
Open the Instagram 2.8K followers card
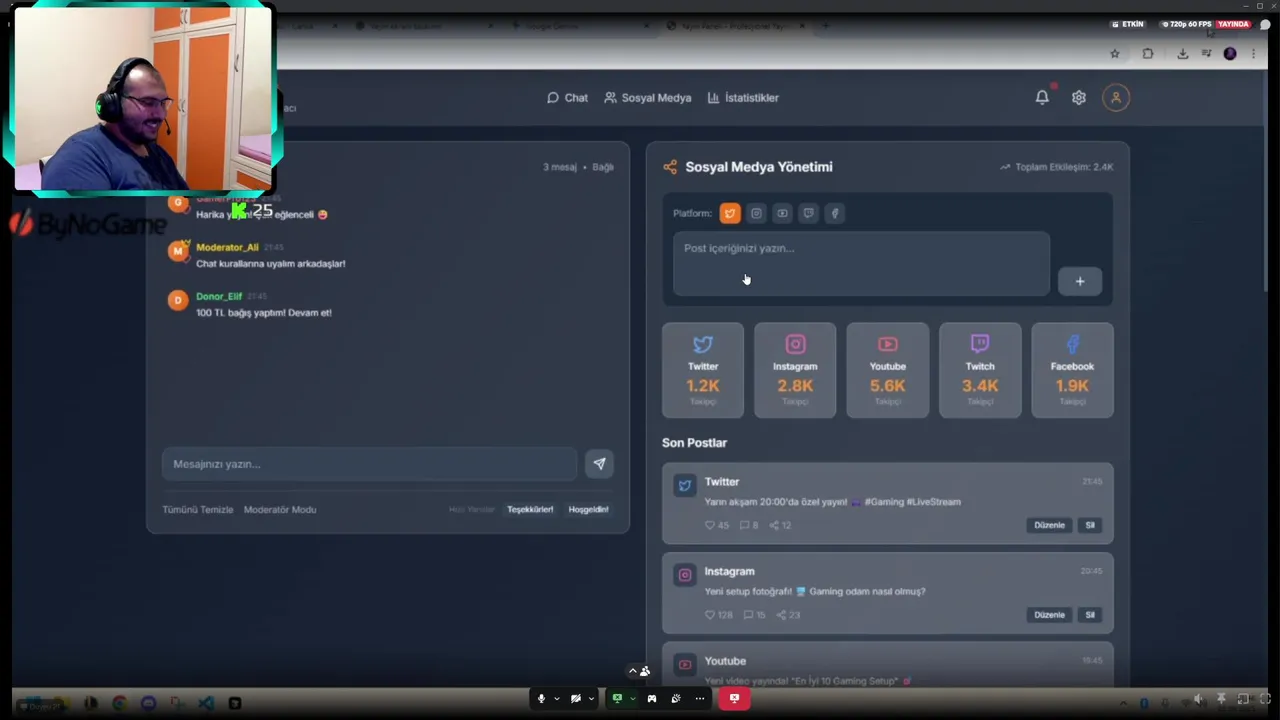coord(795,370)
